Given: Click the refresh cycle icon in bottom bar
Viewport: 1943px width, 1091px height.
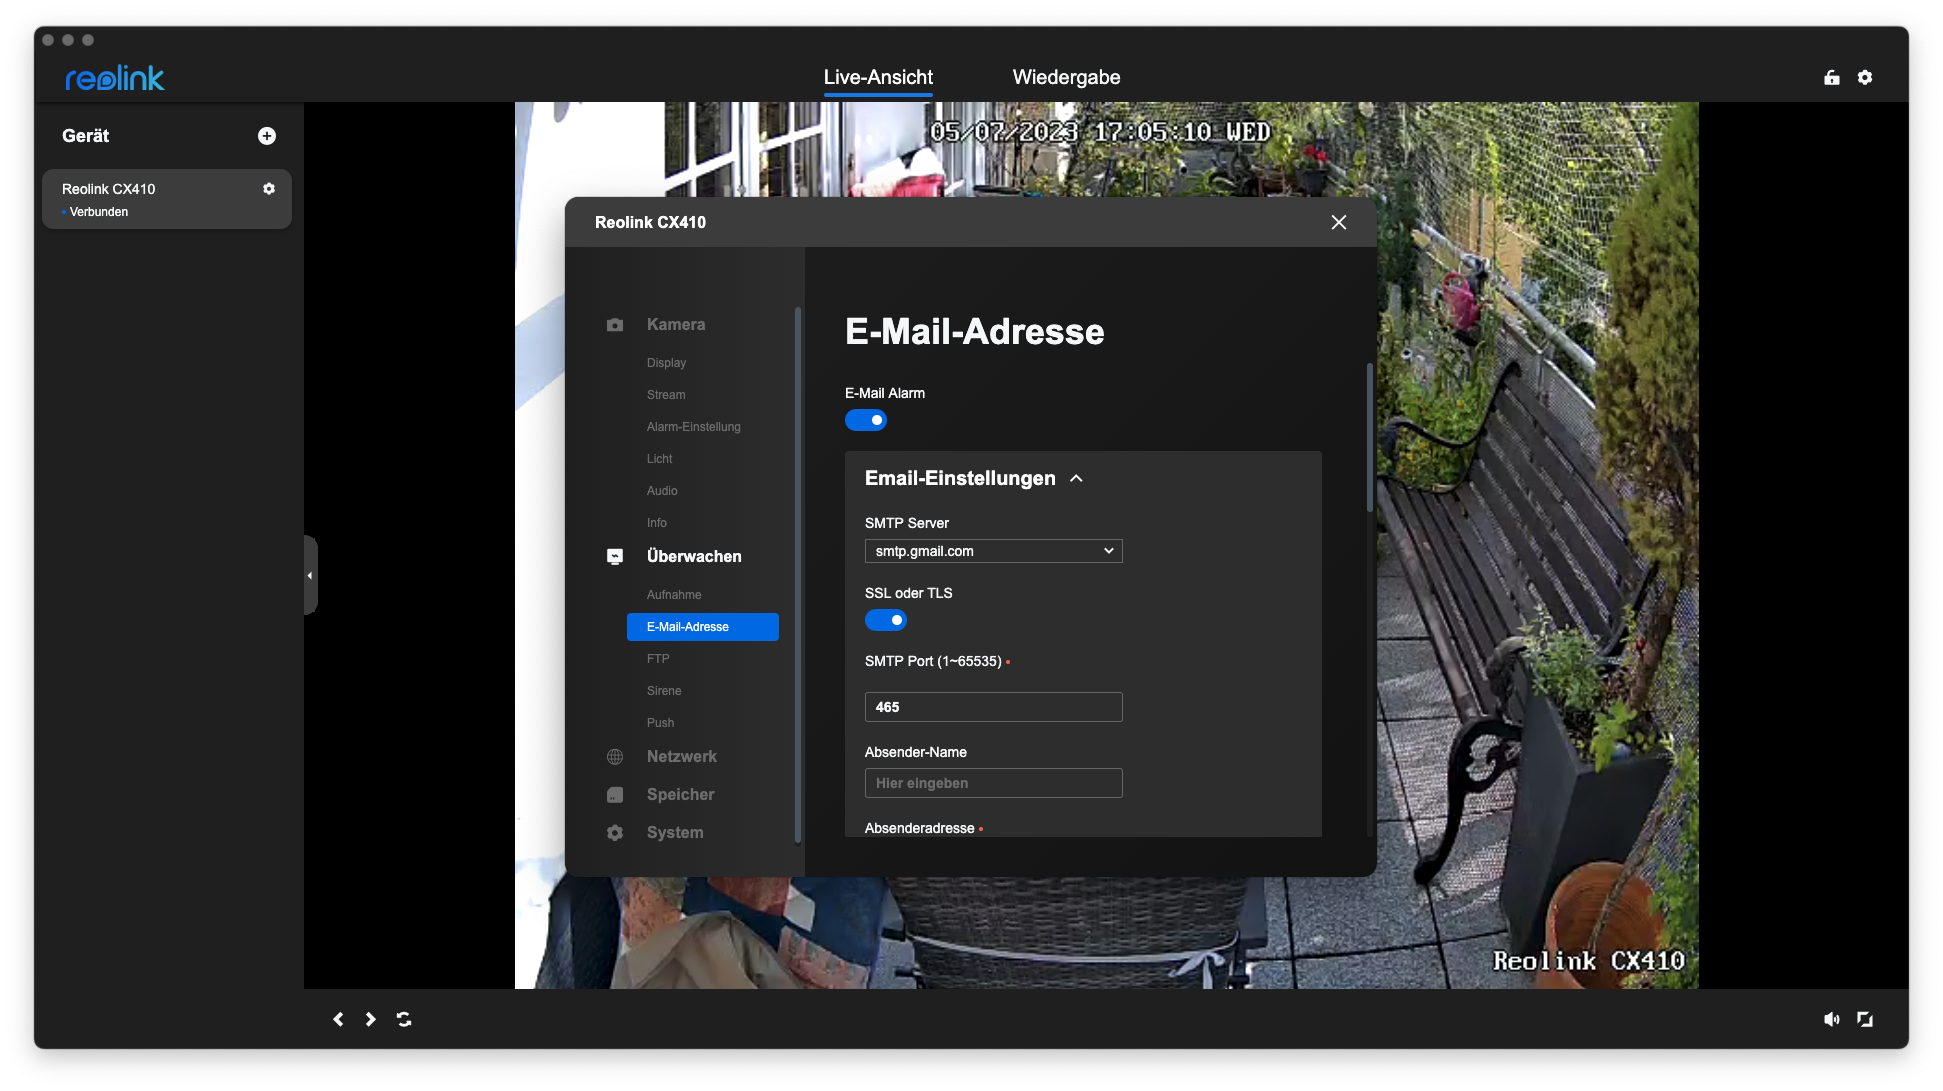Looking at the screenshot, I should pyautogui.click(x=404, y=1019).
